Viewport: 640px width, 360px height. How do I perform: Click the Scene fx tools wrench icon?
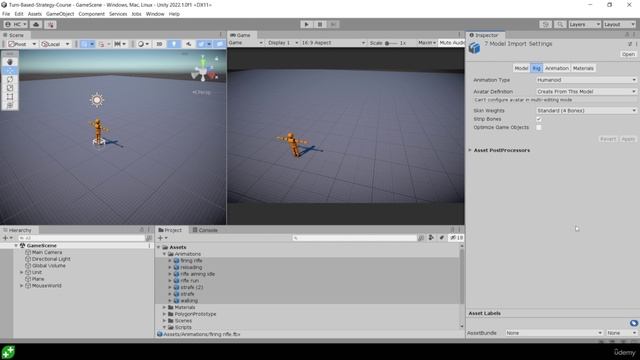188,44
